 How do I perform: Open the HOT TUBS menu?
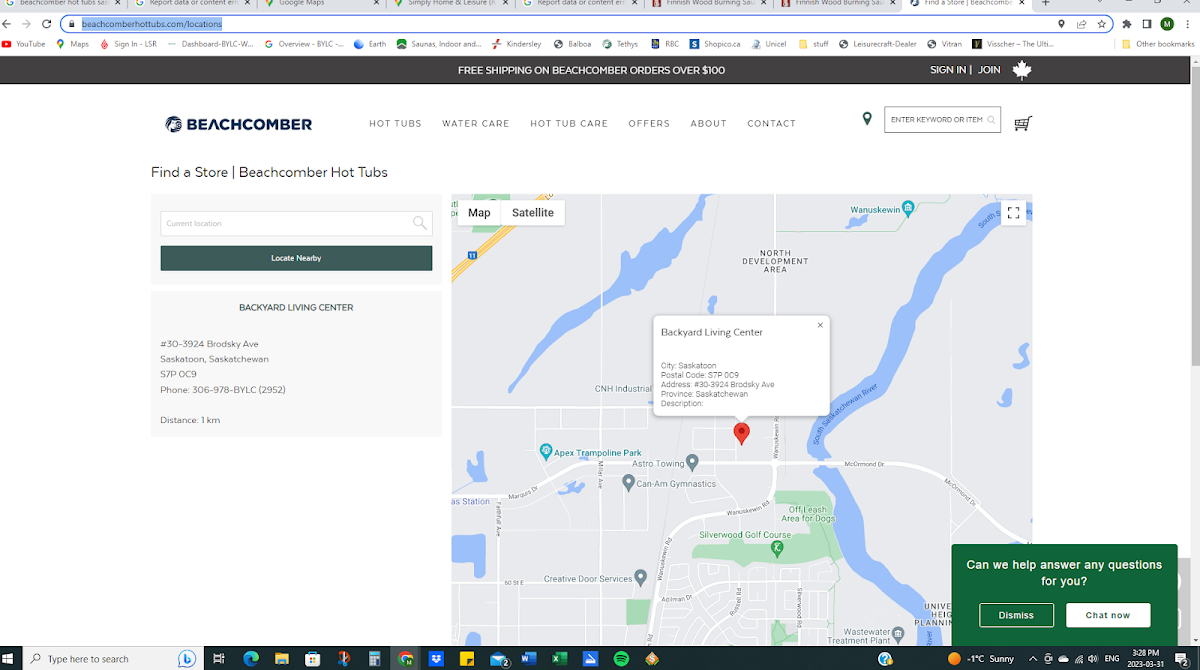pos(395,124)
